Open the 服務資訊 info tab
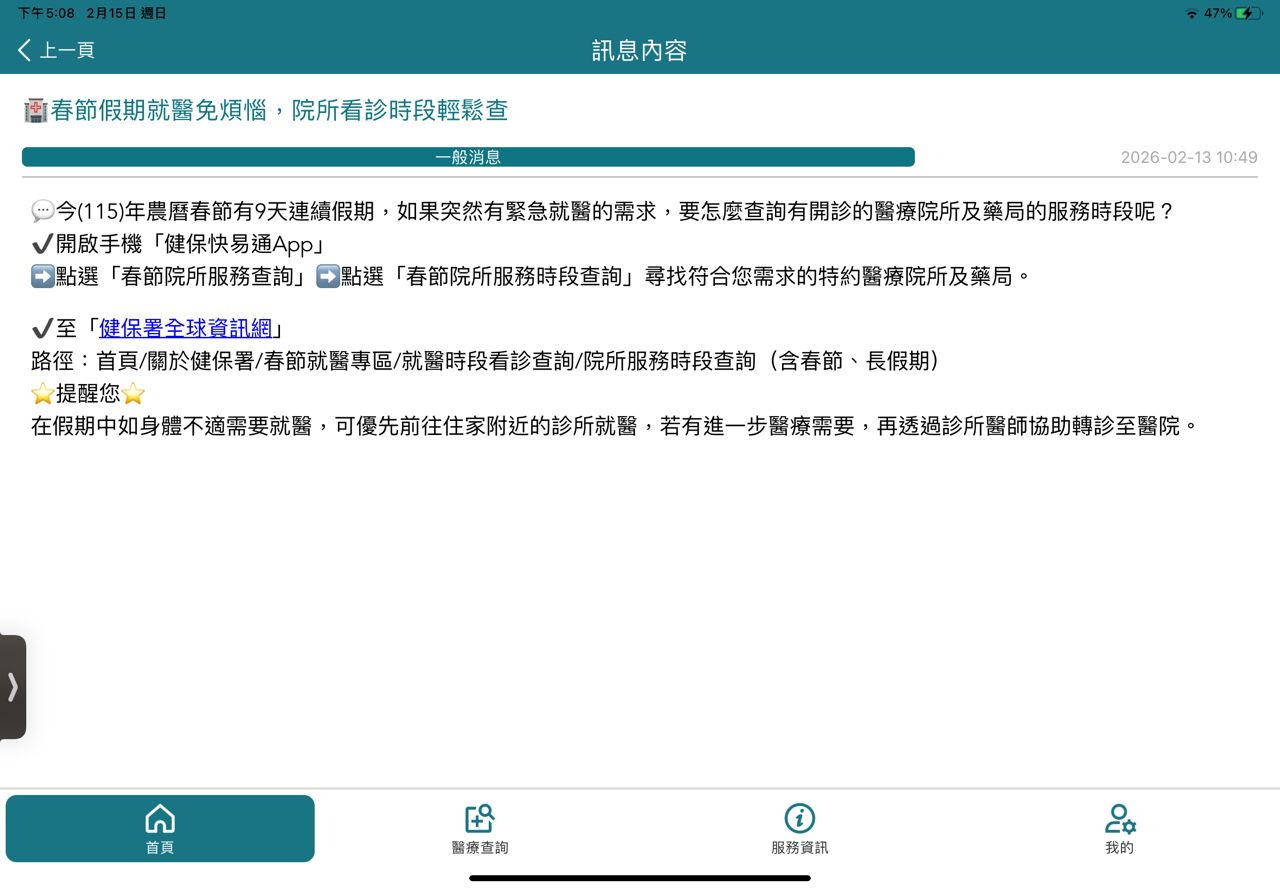The image size is (1280, 889). pyautogui.click(x=799, y=828)
